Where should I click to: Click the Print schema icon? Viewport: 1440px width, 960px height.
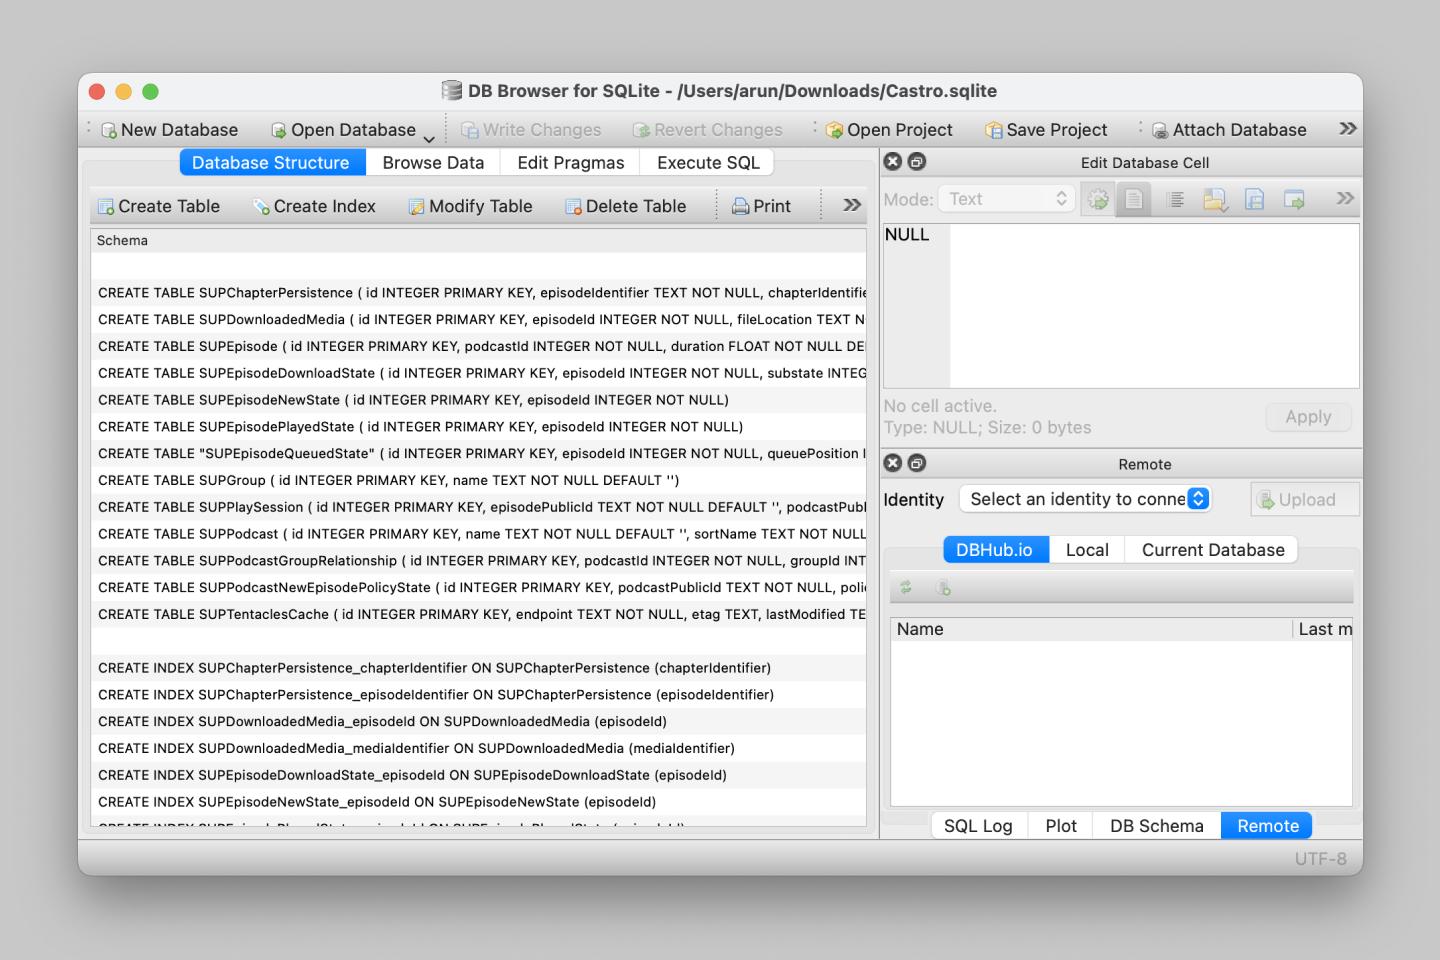tap(740, 207)
